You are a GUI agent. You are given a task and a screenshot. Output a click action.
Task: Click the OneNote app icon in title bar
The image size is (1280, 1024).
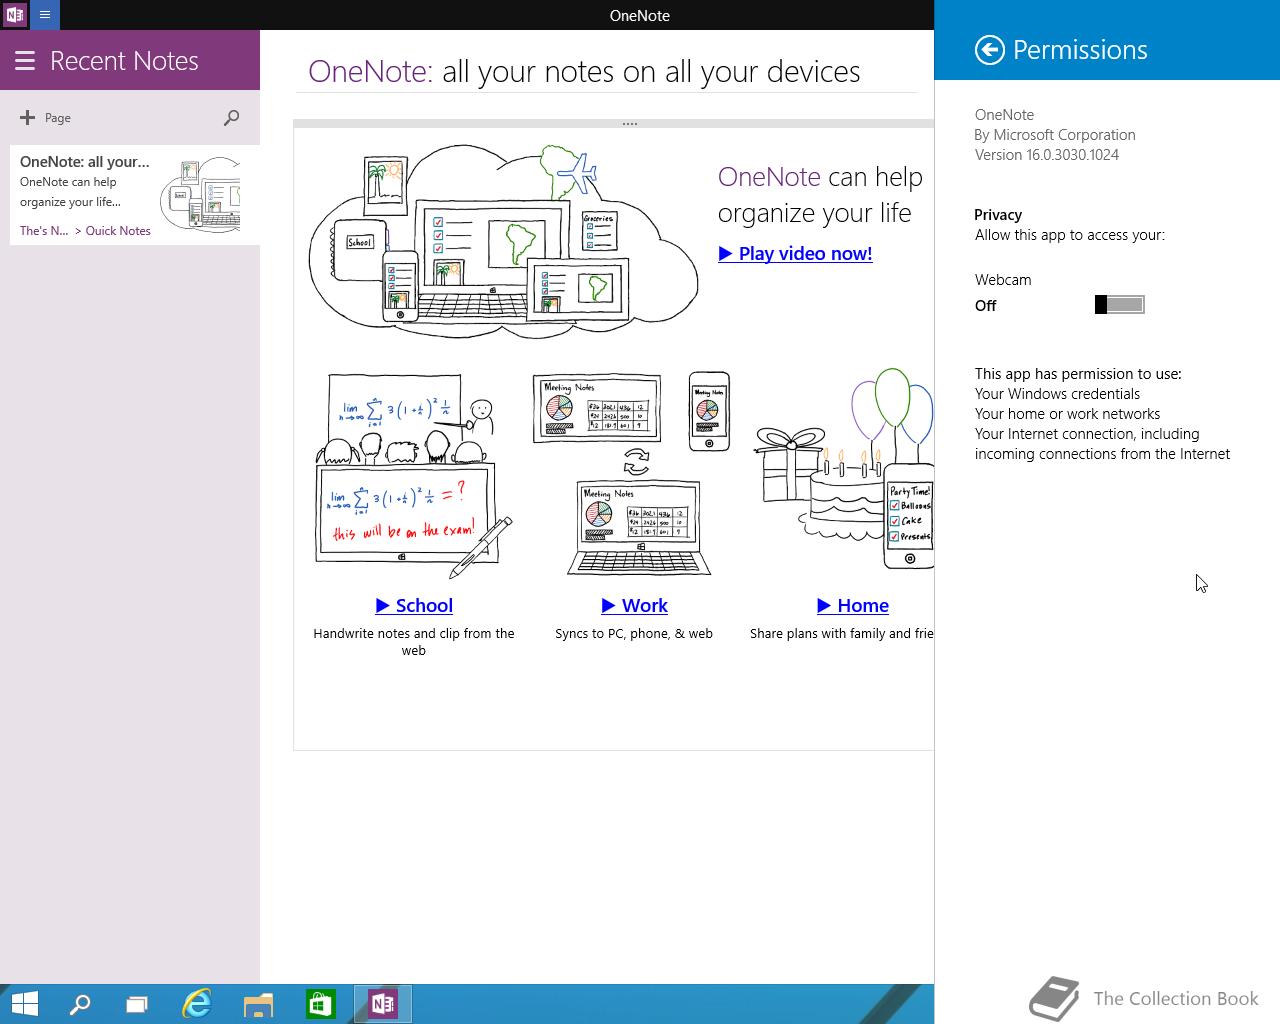tap(14, 15)
